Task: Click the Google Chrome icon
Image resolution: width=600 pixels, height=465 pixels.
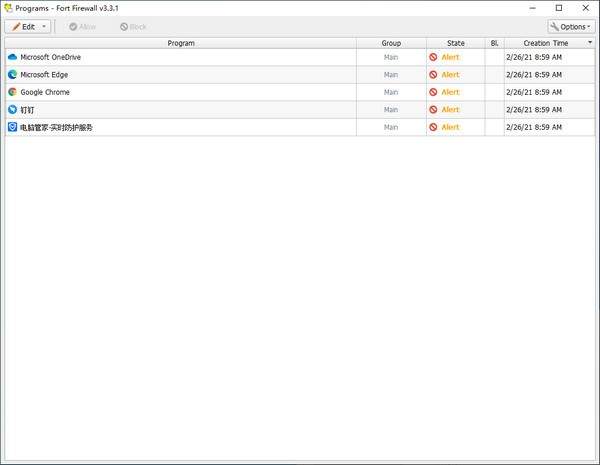Action: [13, 92]
